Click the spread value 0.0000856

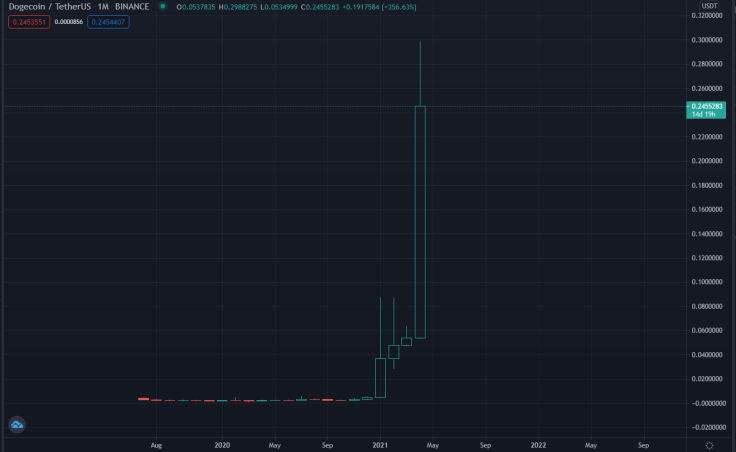[69, 22]
